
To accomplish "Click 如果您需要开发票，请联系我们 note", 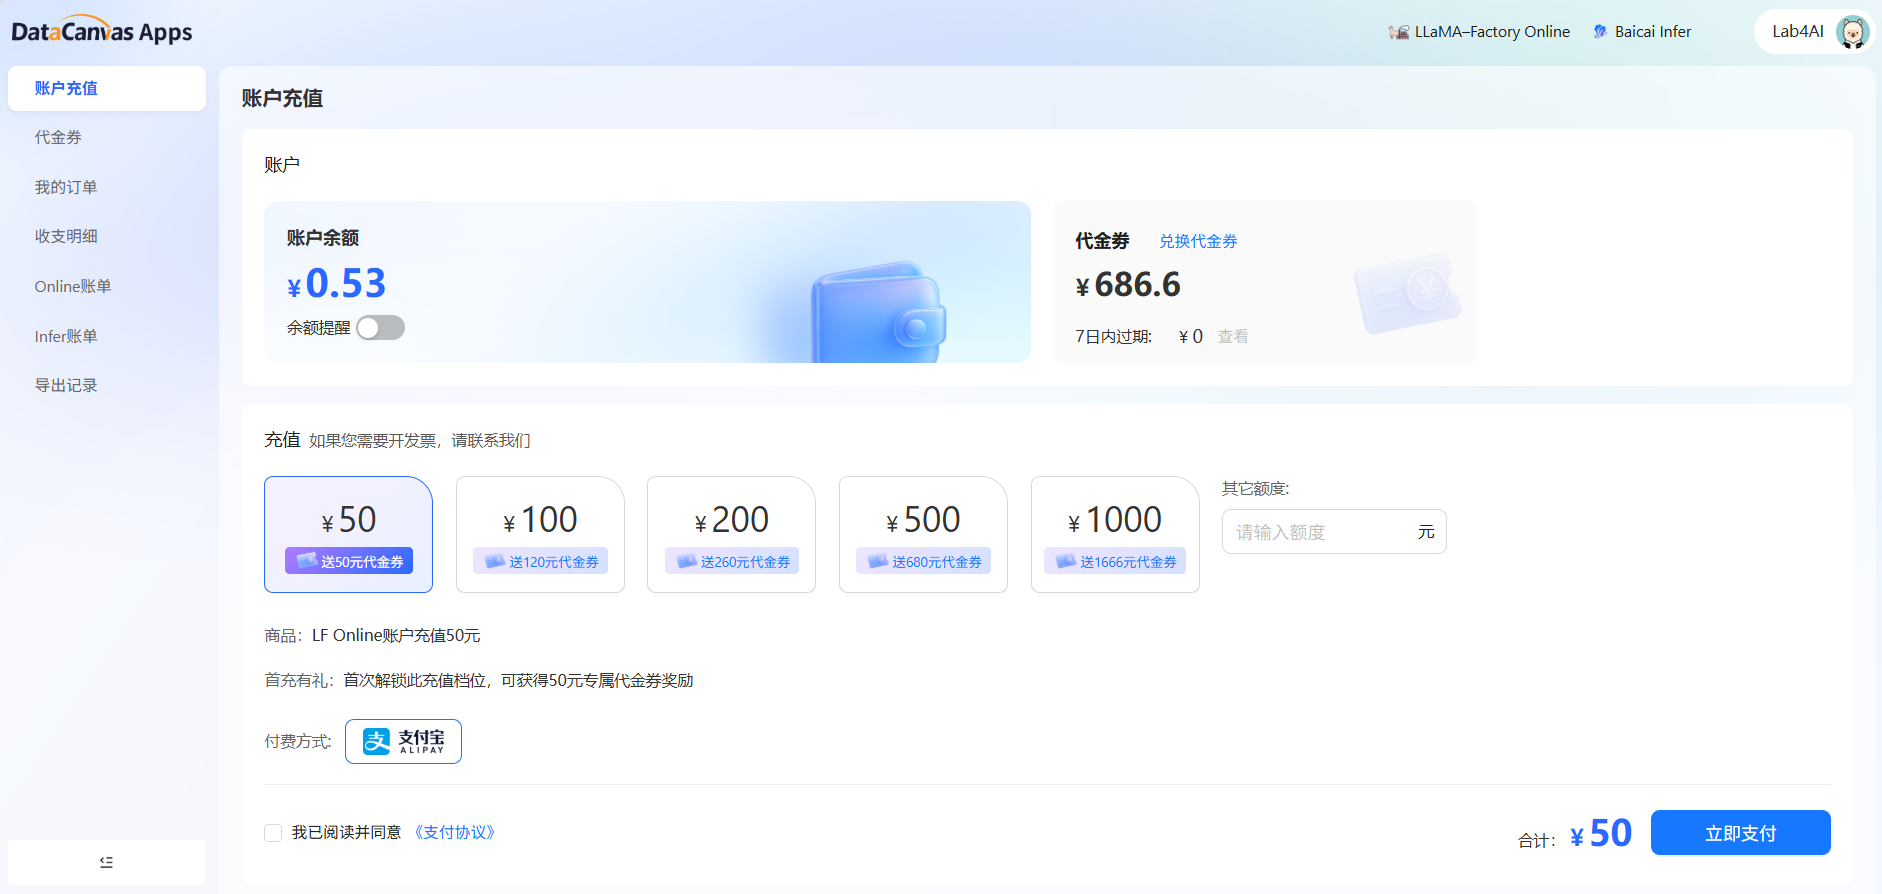I will [x=420, y=441].
